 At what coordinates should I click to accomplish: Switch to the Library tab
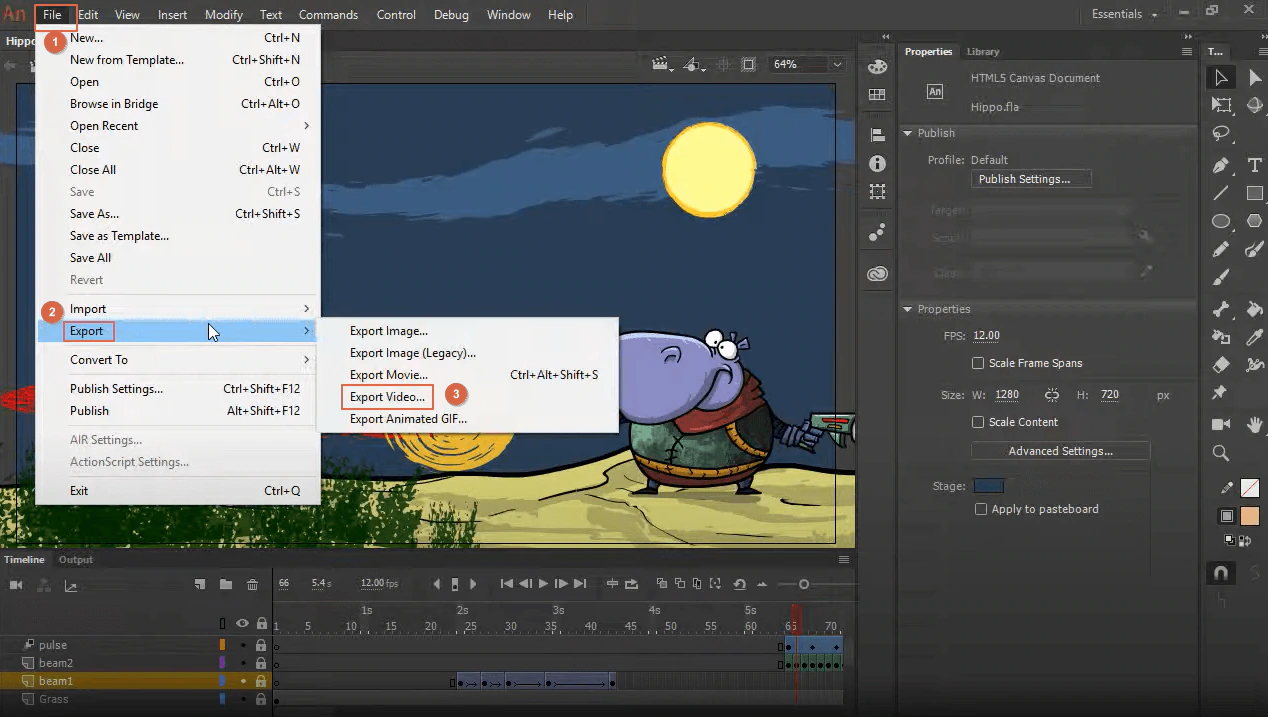(982, 51)
